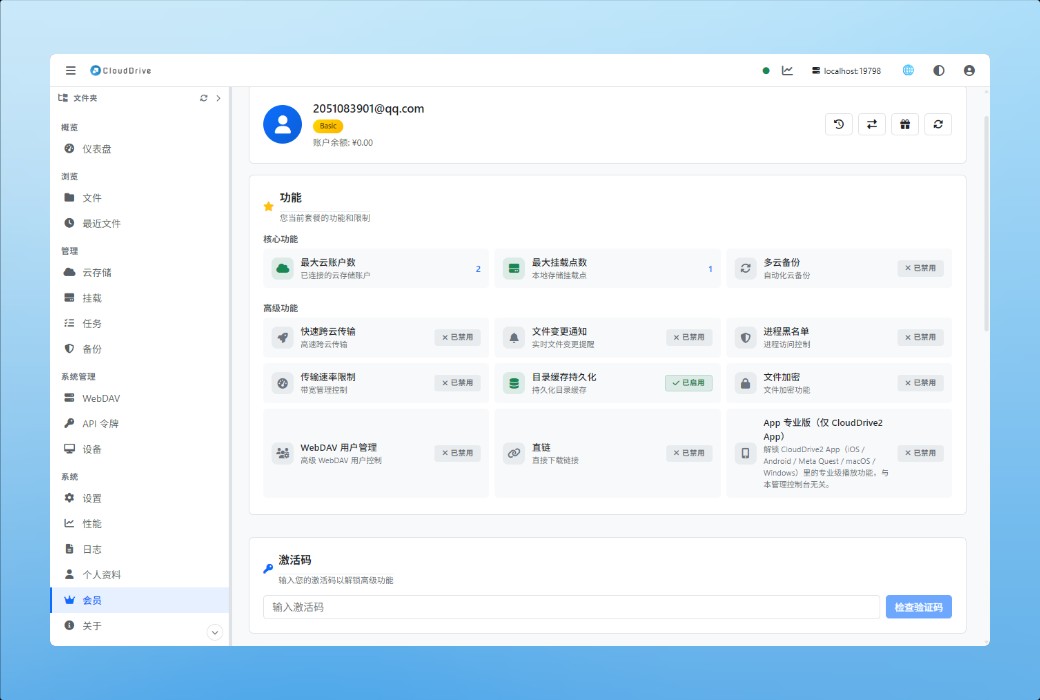Open 个人资料 profile page
Image resolution: width=1040 pixels, height=700 pixels.
coord(140,574)
